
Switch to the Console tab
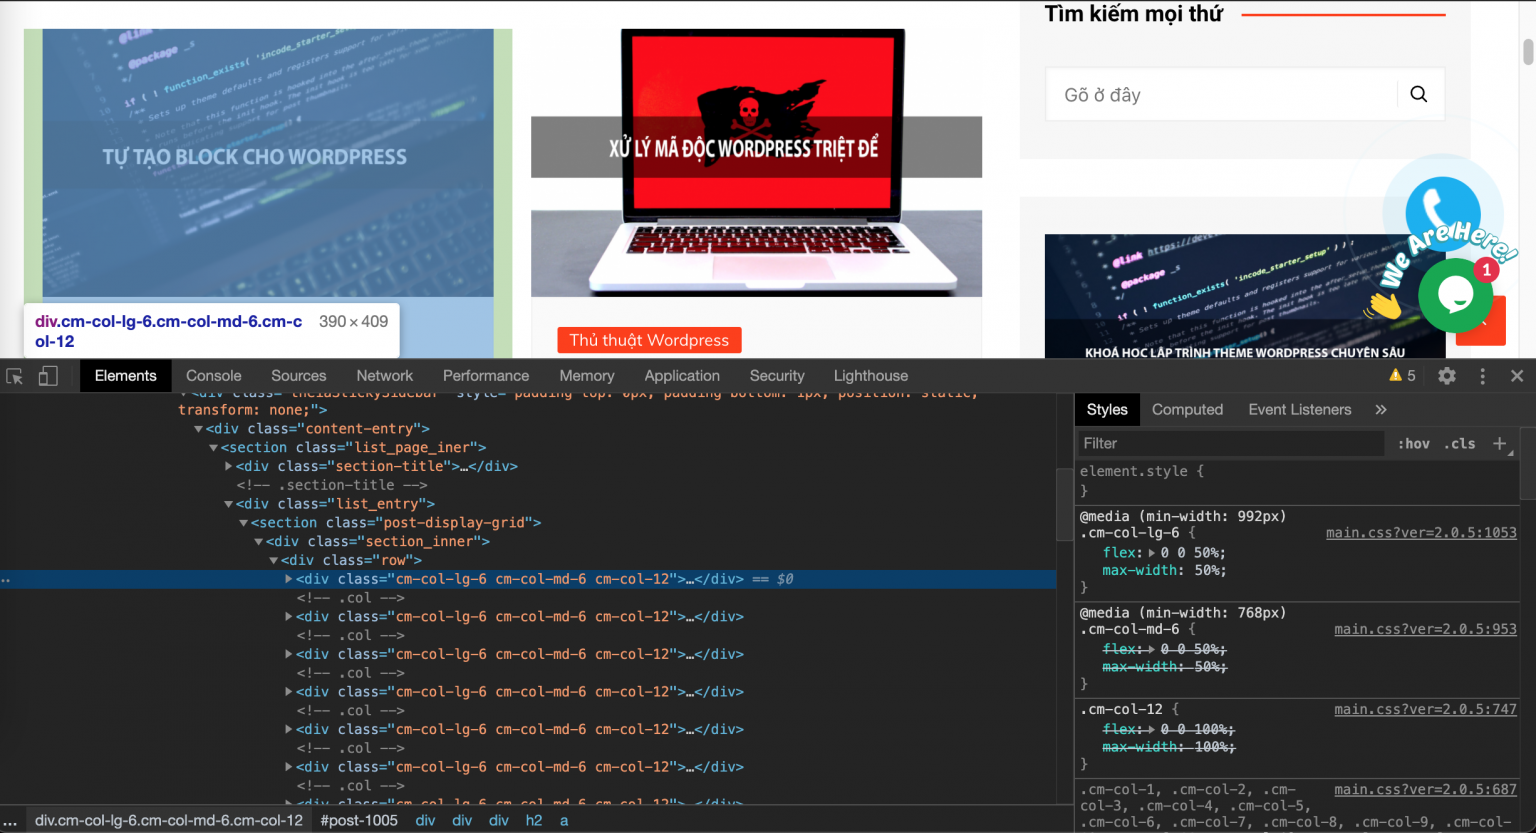tap(214, 376)
